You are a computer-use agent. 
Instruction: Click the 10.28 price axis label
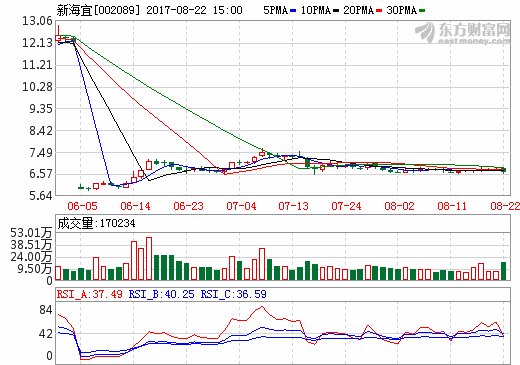pos(37,87)
